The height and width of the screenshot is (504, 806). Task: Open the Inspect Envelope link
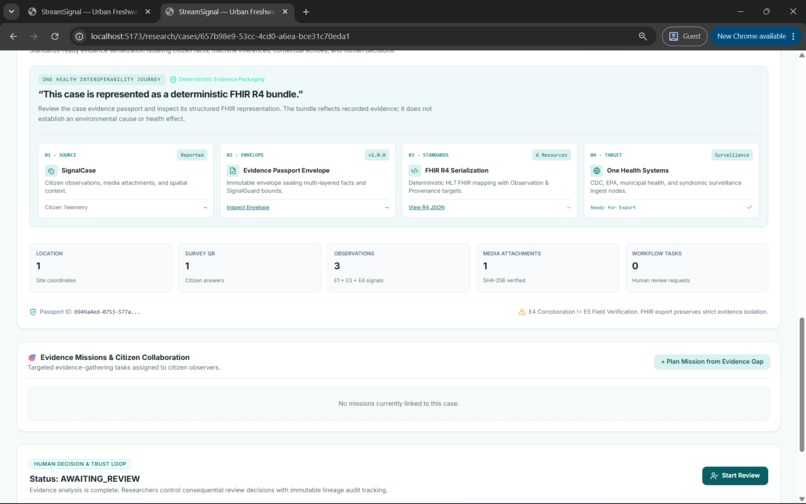(x=248, y=208)
